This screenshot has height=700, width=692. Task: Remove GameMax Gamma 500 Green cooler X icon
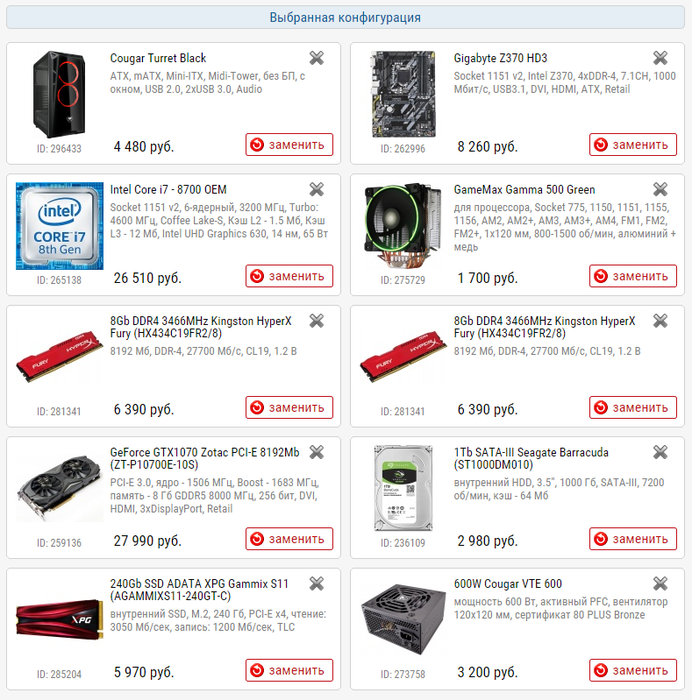(660, 189)
